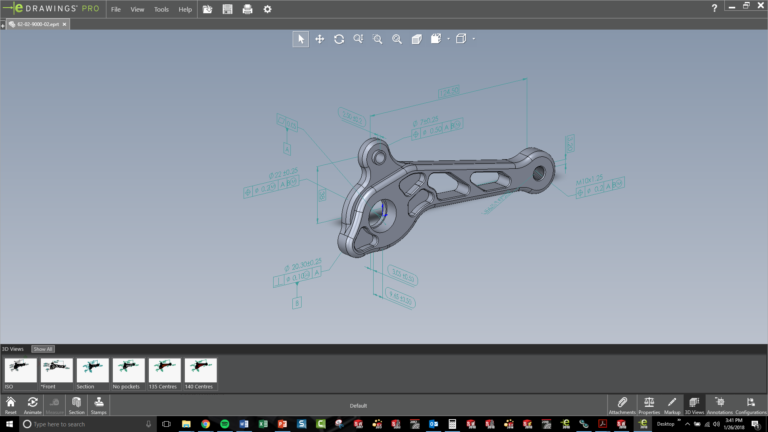Toggle the Properties panel

tap(649, 403)
